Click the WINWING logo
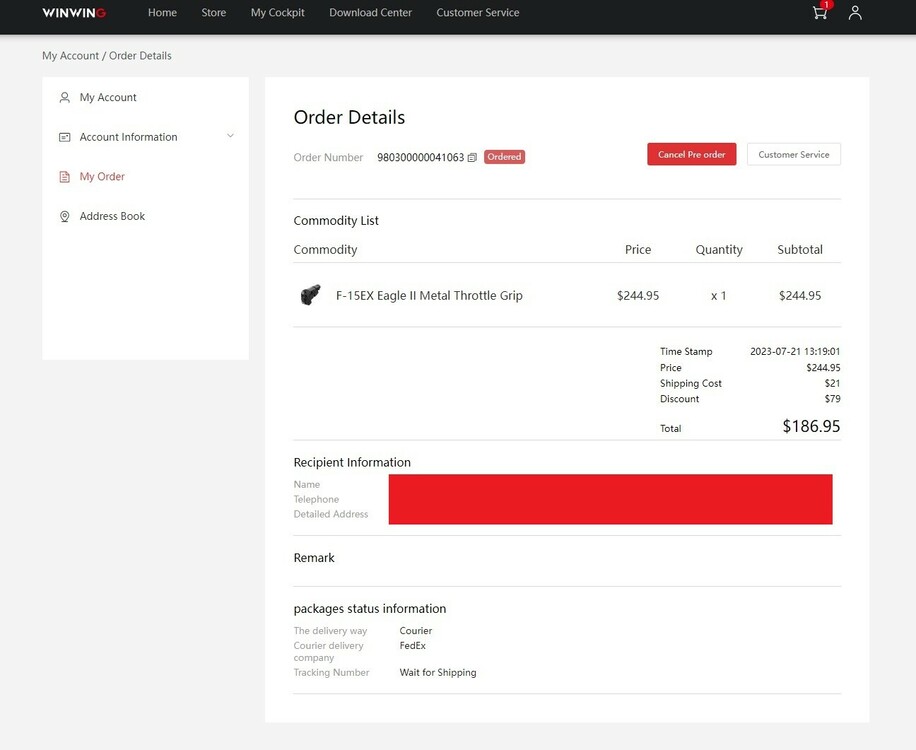 point(74,13)
